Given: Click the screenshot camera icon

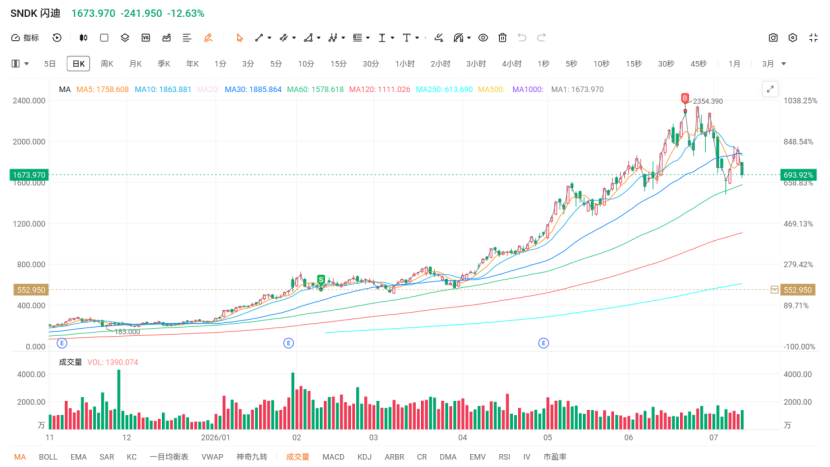Looking at the screenshot, I should pyautogui.click(x=773, y=38).
